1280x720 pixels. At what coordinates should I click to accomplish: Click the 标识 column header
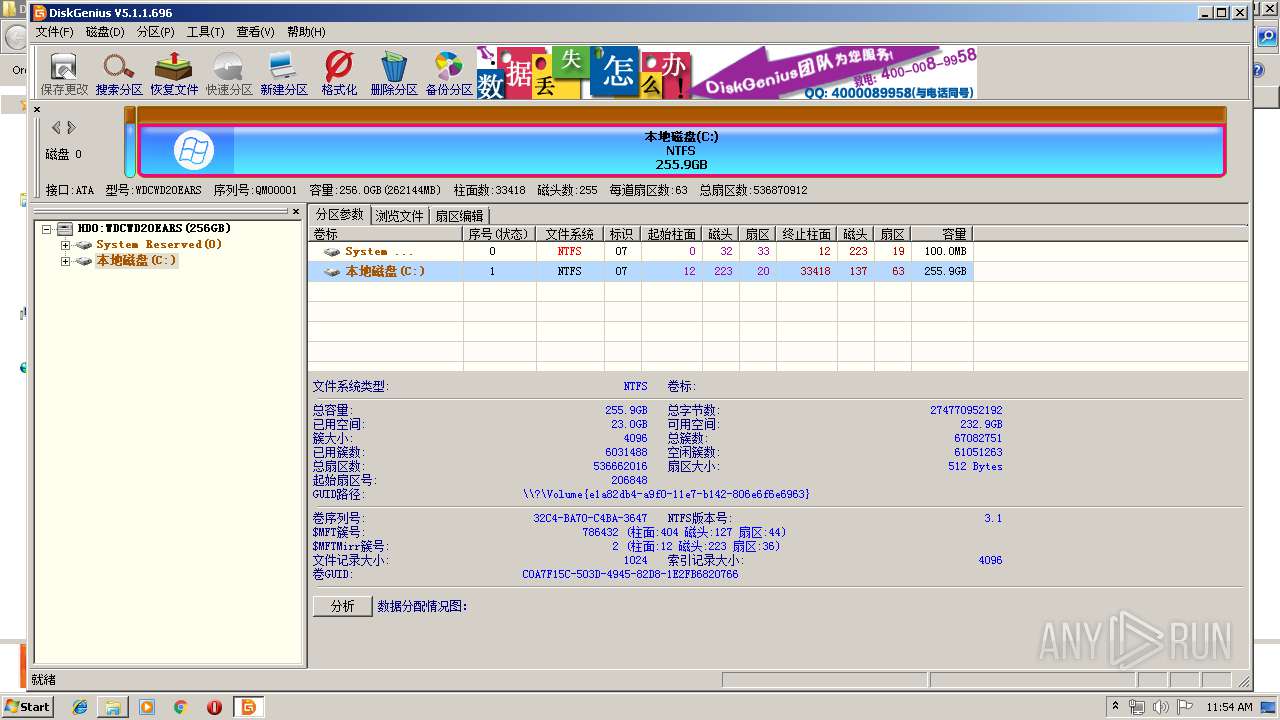[x=622, y=234]
